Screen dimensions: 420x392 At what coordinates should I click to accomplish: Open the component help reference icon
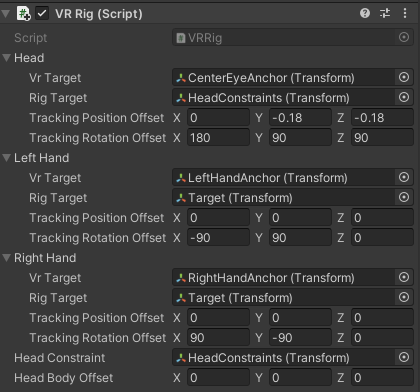365,13
